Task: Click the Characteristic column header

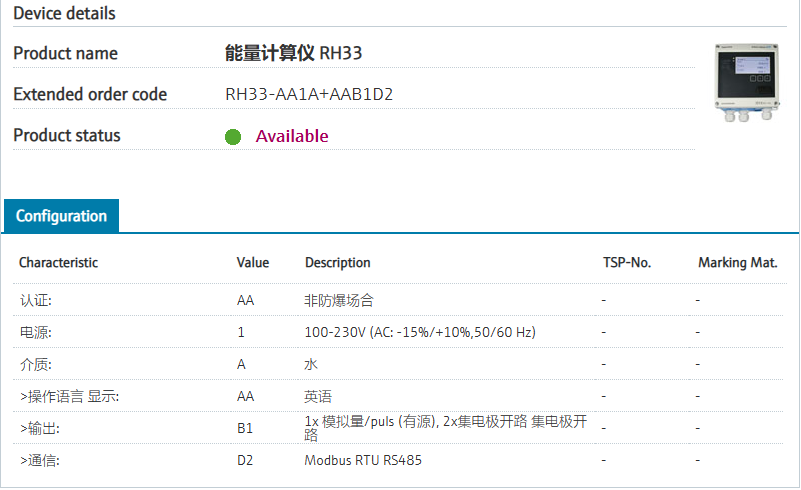Action: 59,263
